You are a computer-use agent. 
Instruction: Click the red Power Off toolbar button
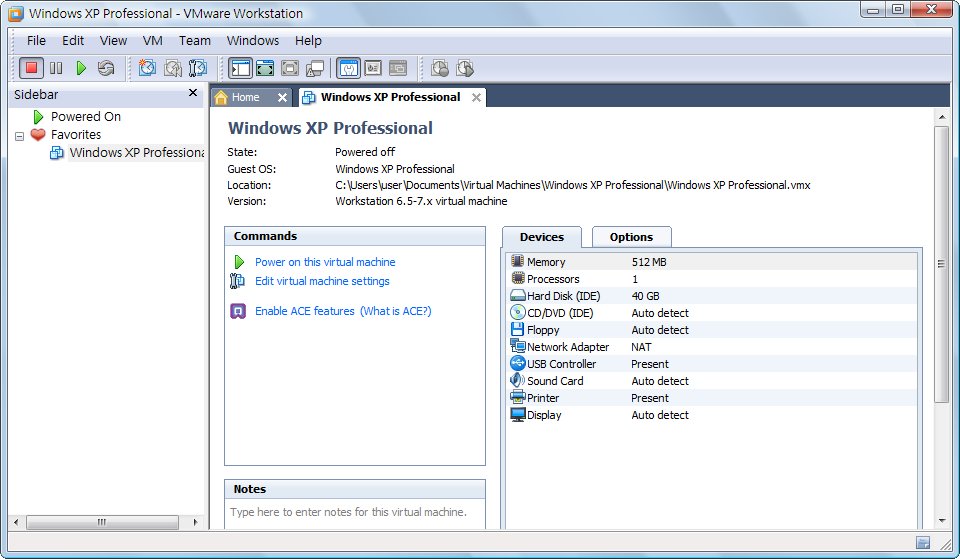(31, 68)
